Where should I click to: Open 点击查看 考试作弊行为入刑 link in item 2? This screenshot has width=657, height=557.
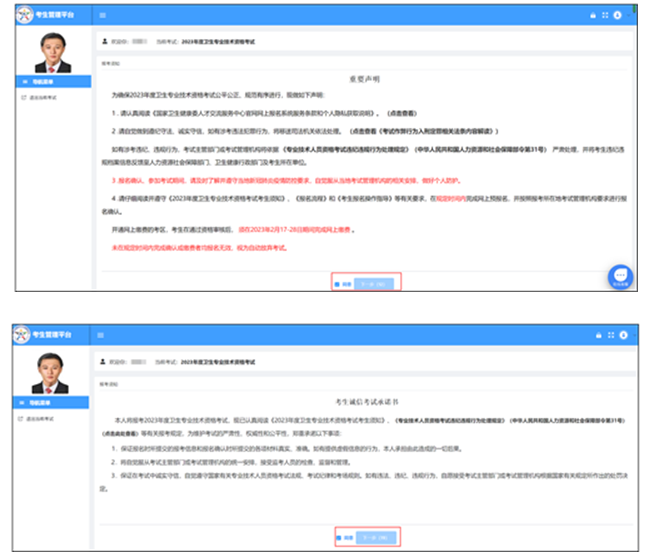pyautogui.click(x=424, y=131)
